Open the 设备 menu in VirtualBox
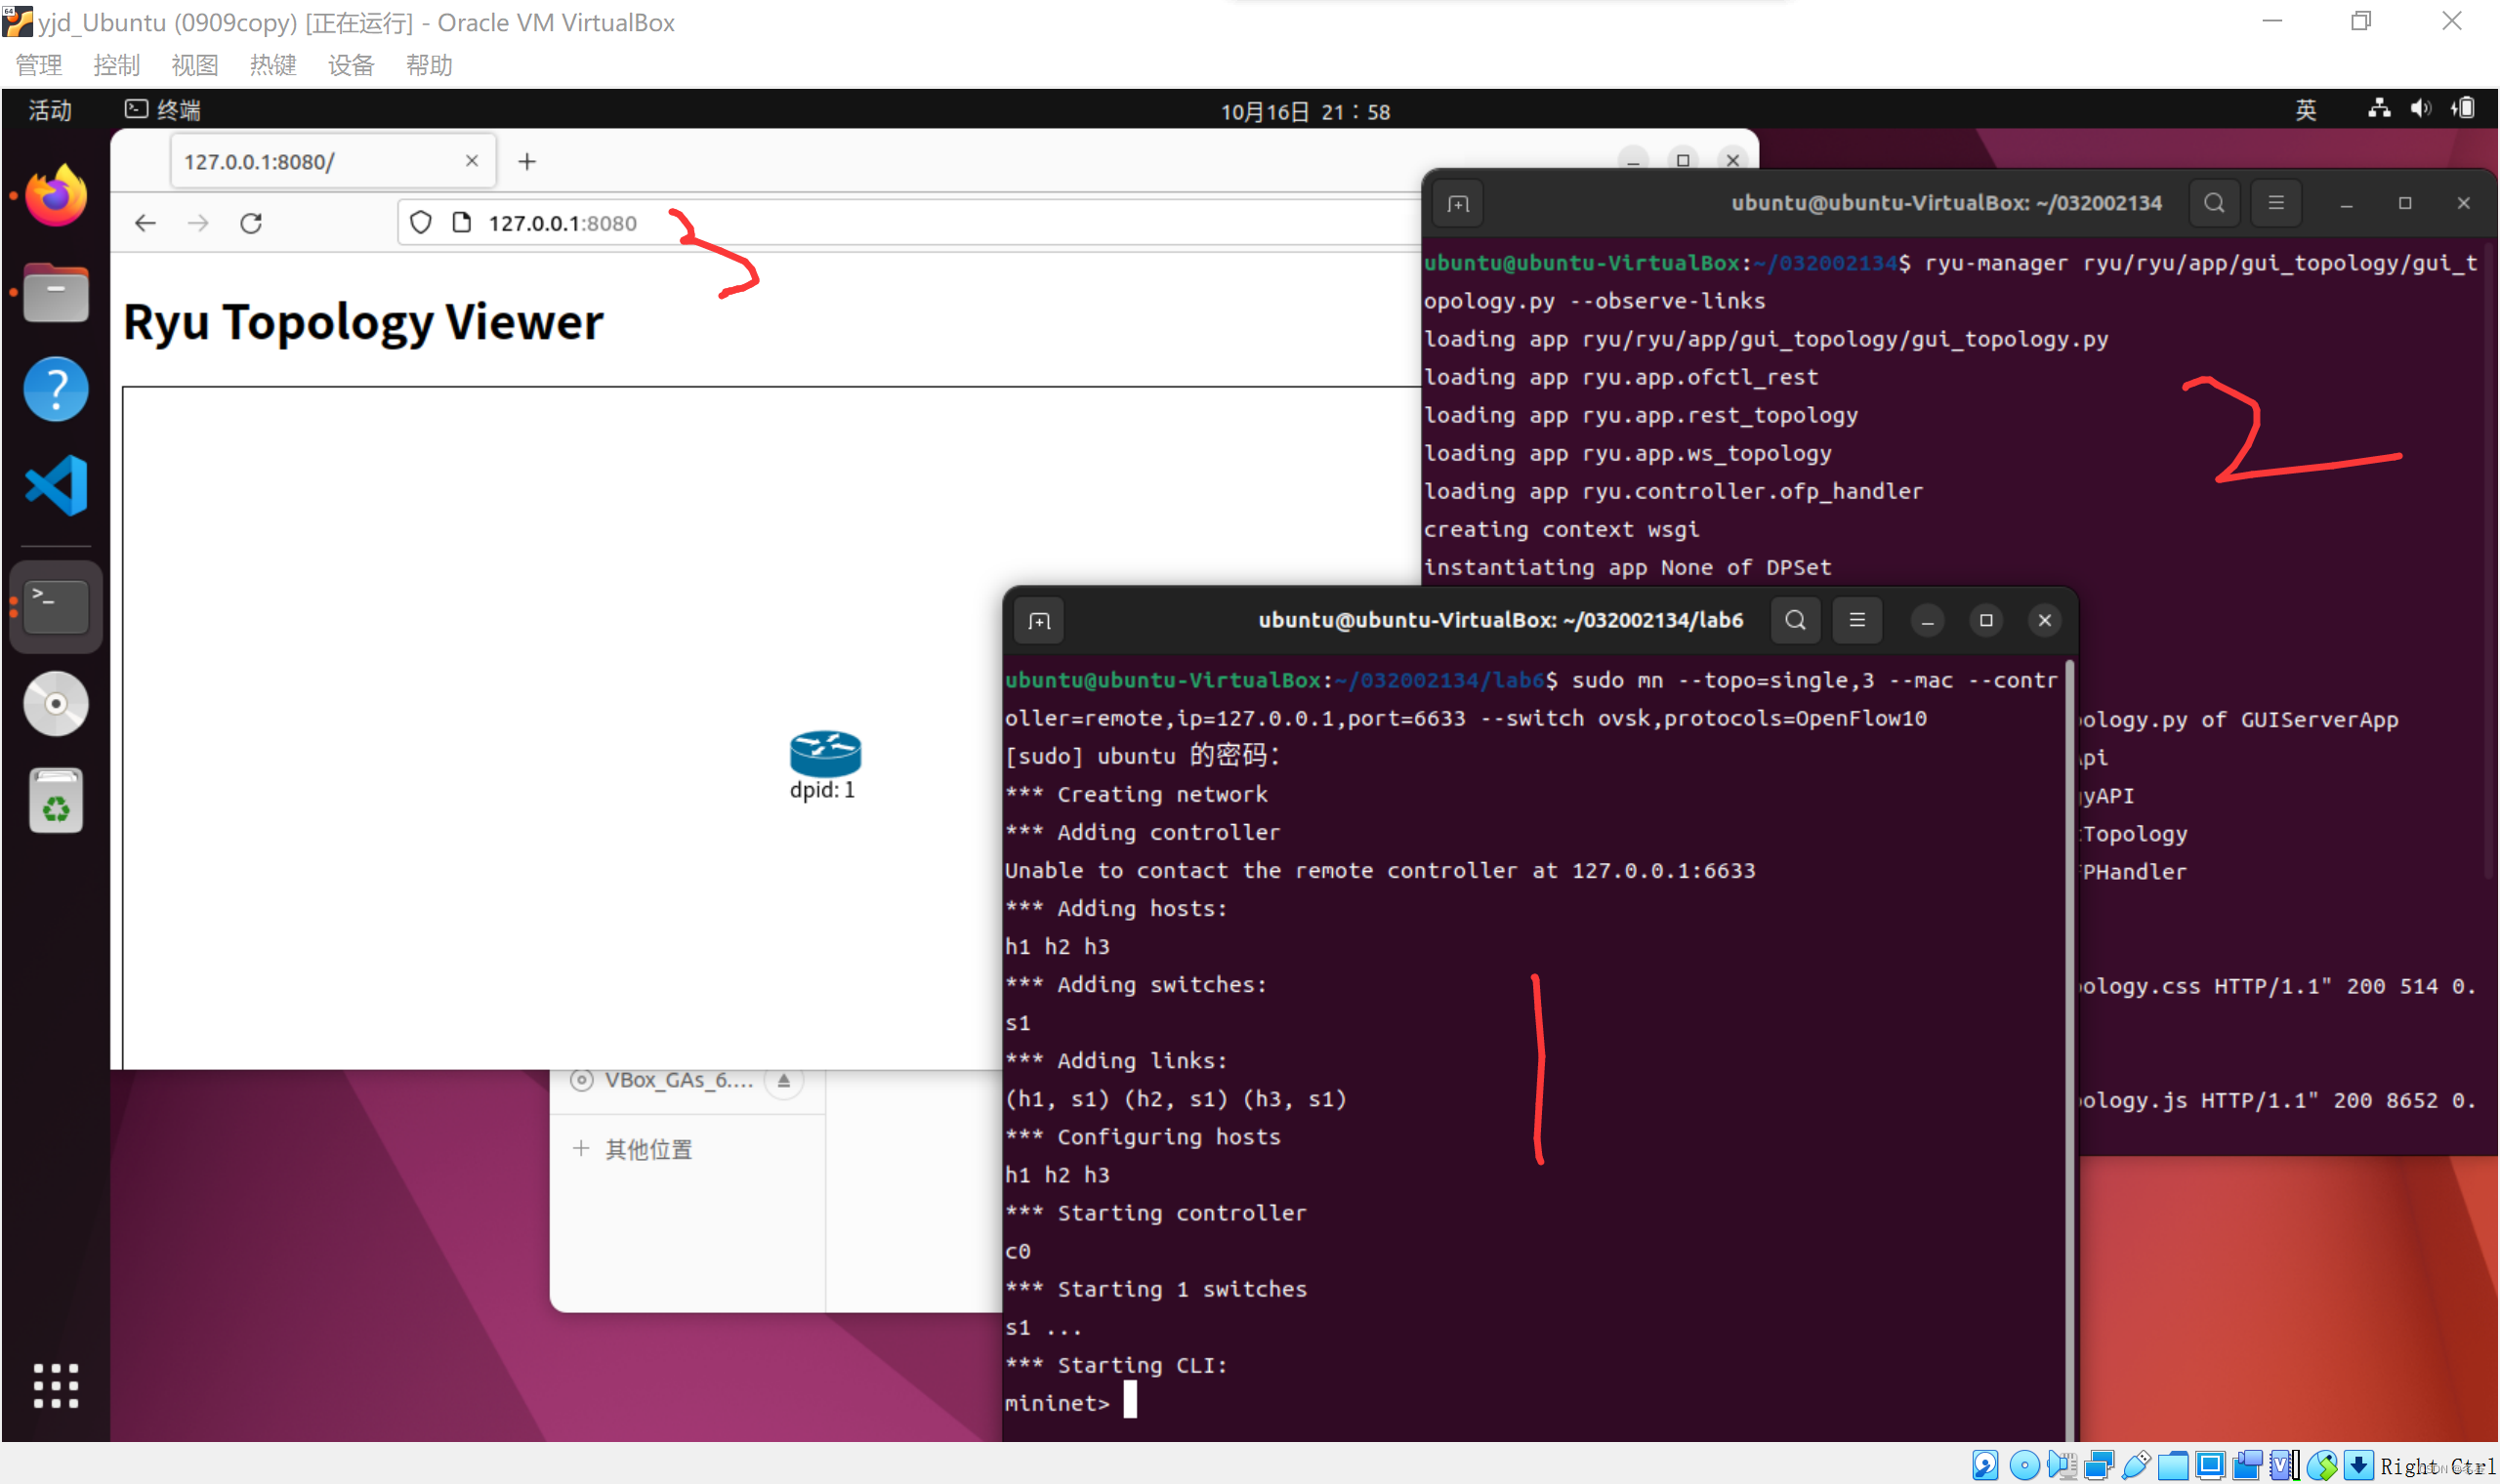This screenshot has width=2500, height=1484. [x=351, y=65]
